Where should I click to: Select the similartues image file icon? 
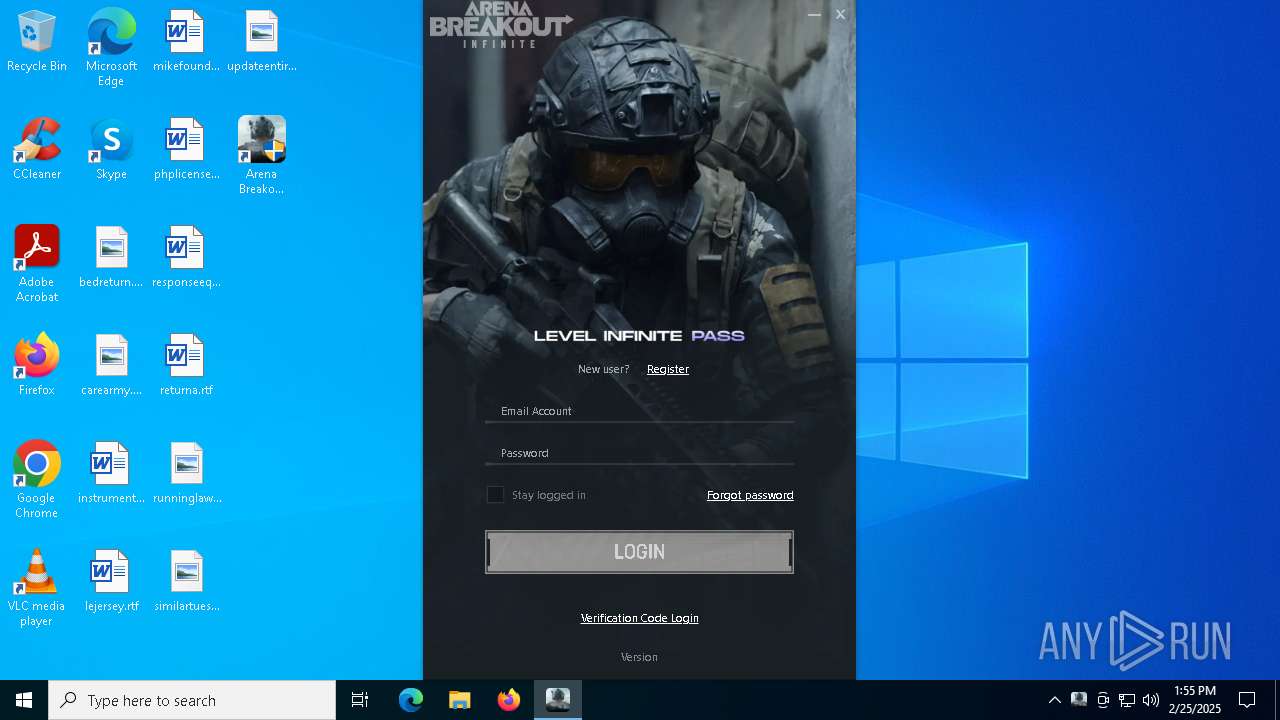coord(186,582)
